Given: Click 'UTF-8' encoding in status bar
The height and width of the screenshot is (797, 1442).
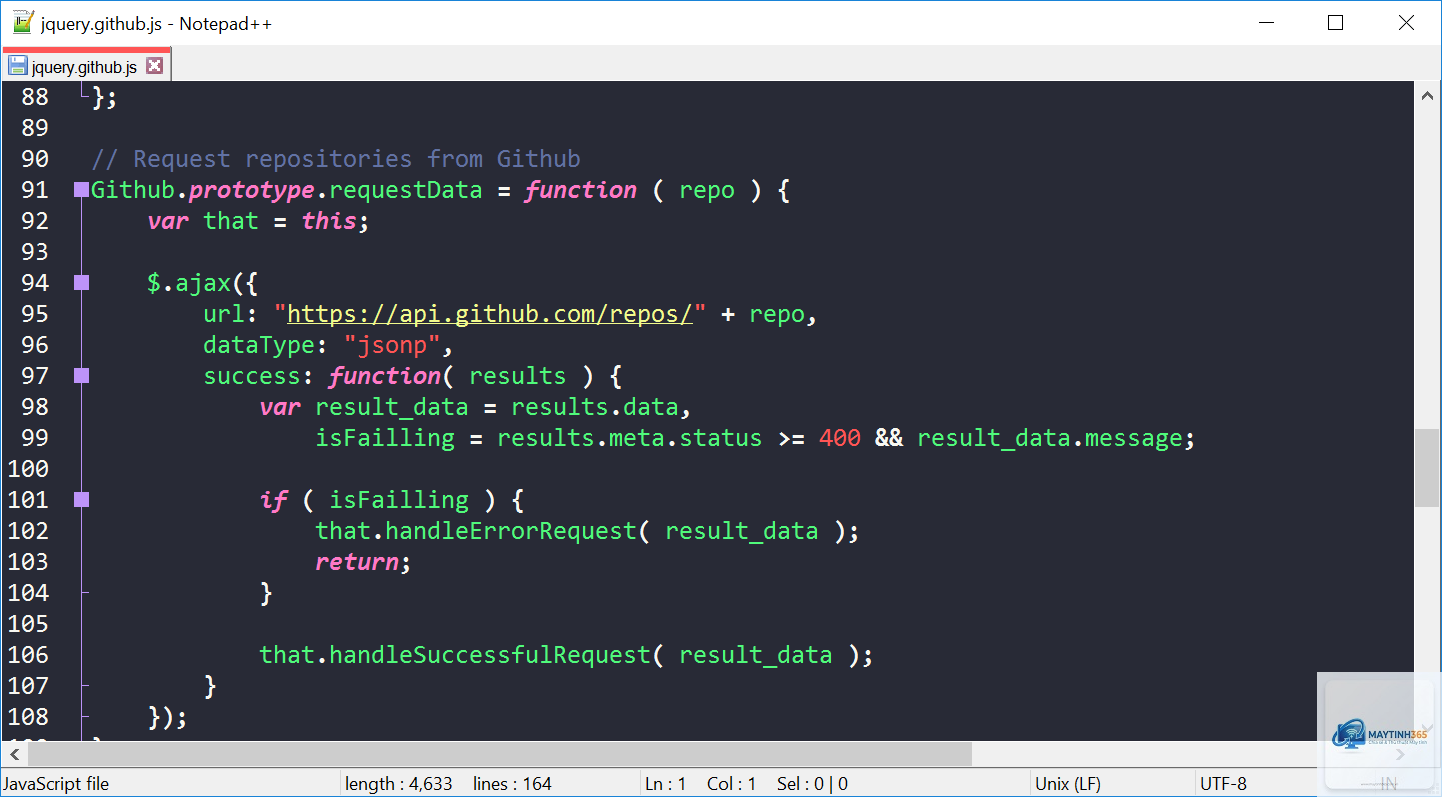Looking at the screenshot, I should [1223, 784].
